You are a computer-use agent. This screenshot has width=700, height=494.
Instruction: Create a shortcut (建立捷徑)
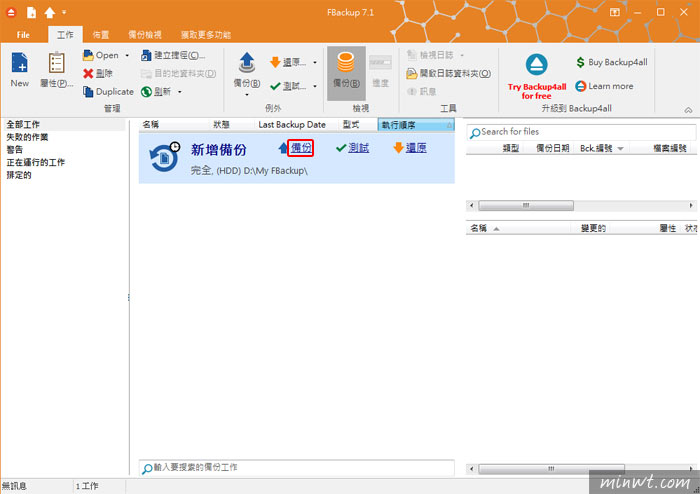point(173,55)
